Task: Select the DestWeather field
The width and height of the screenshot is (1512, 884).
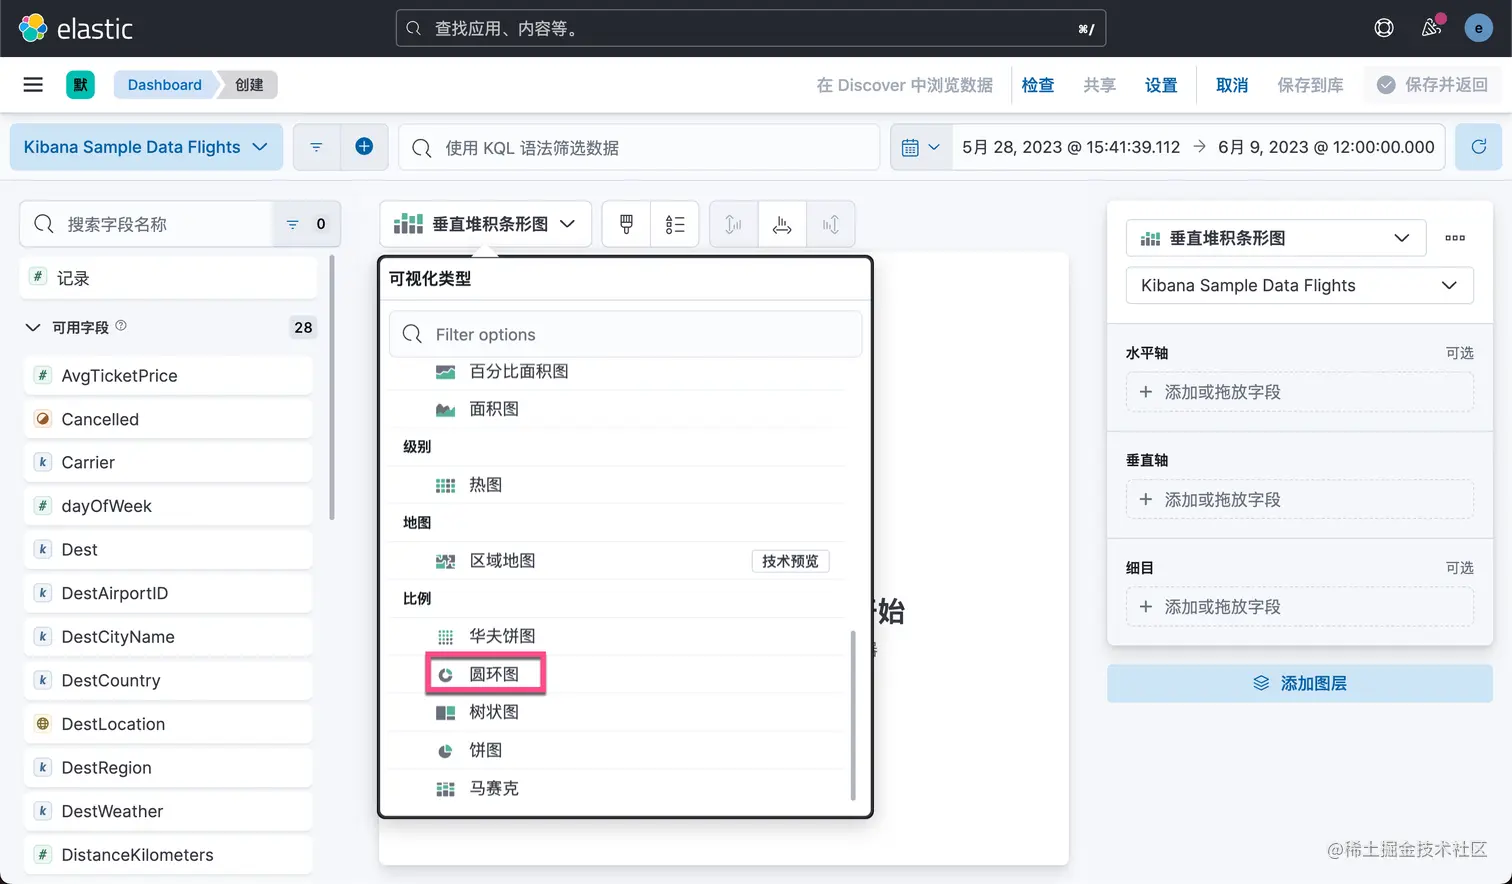Action: click(x=168, y=811)
